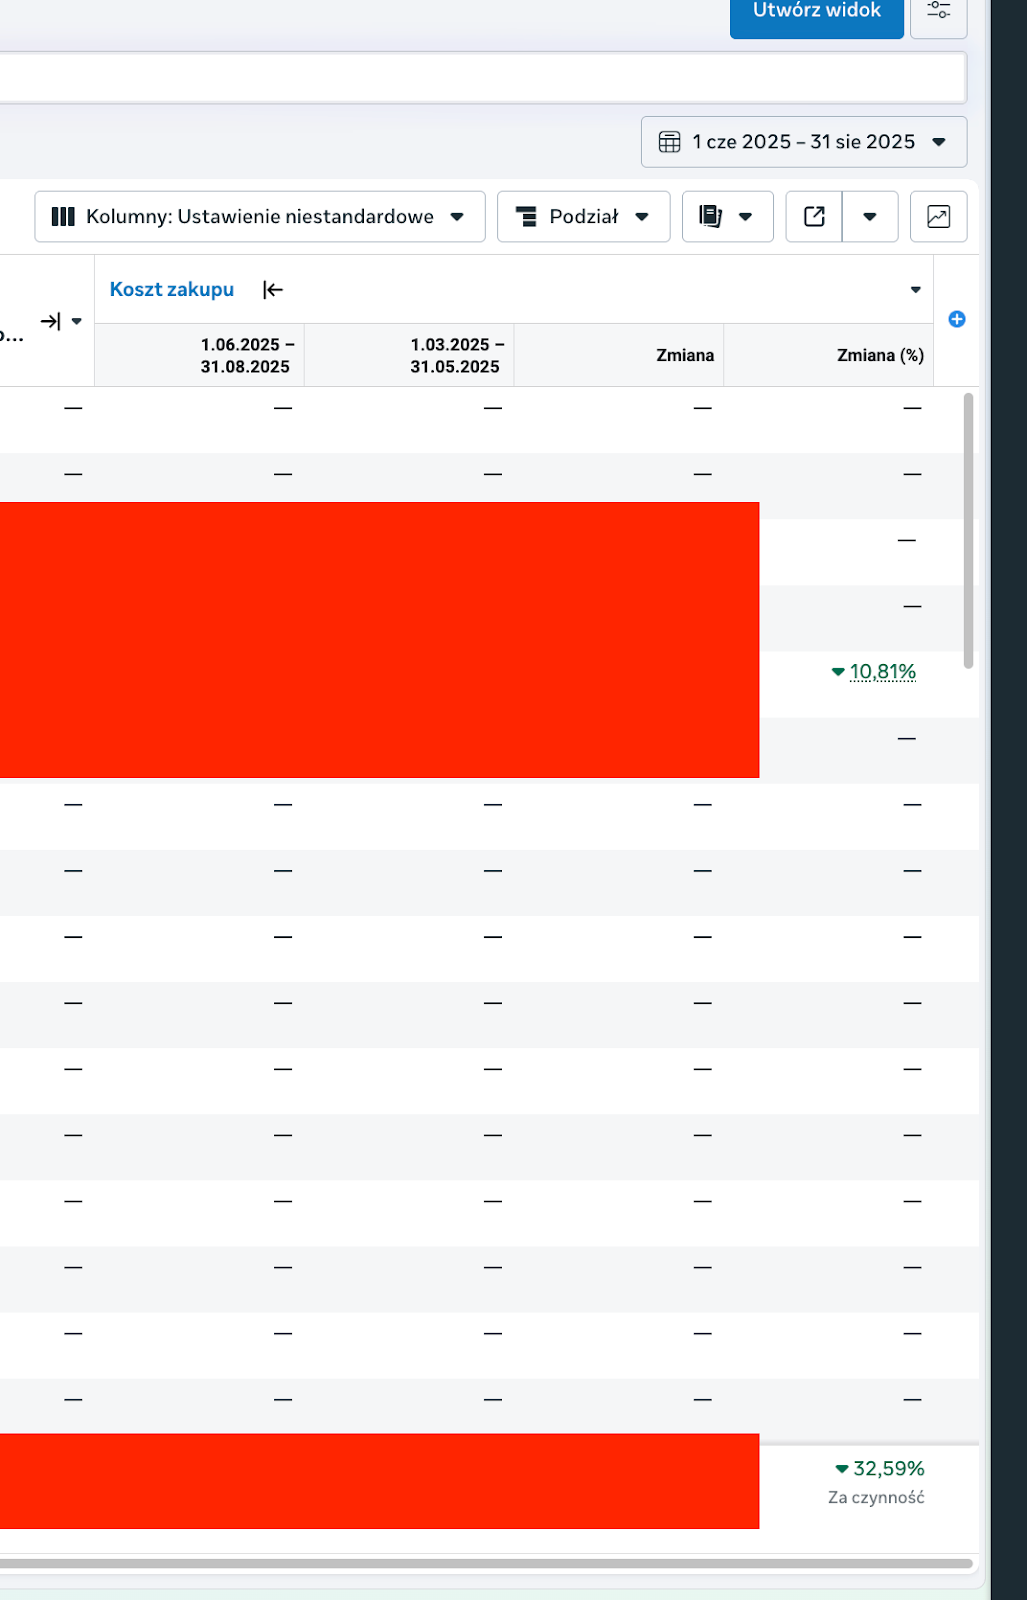Click the 10,81% change value

coord(882,672)
